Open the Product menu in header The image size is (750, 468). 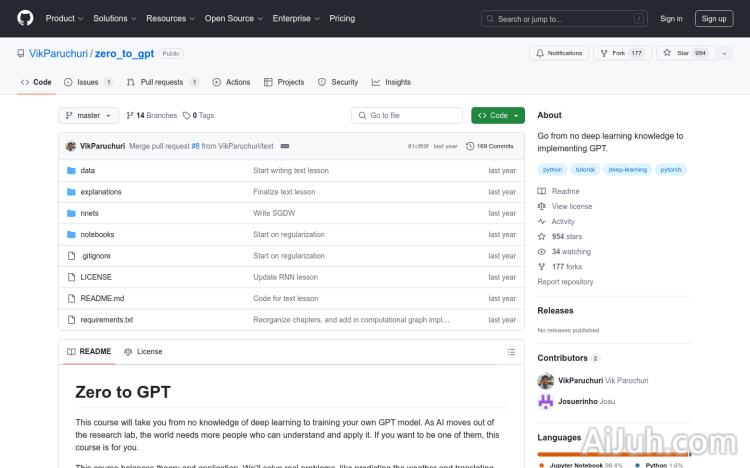point(64,18)
